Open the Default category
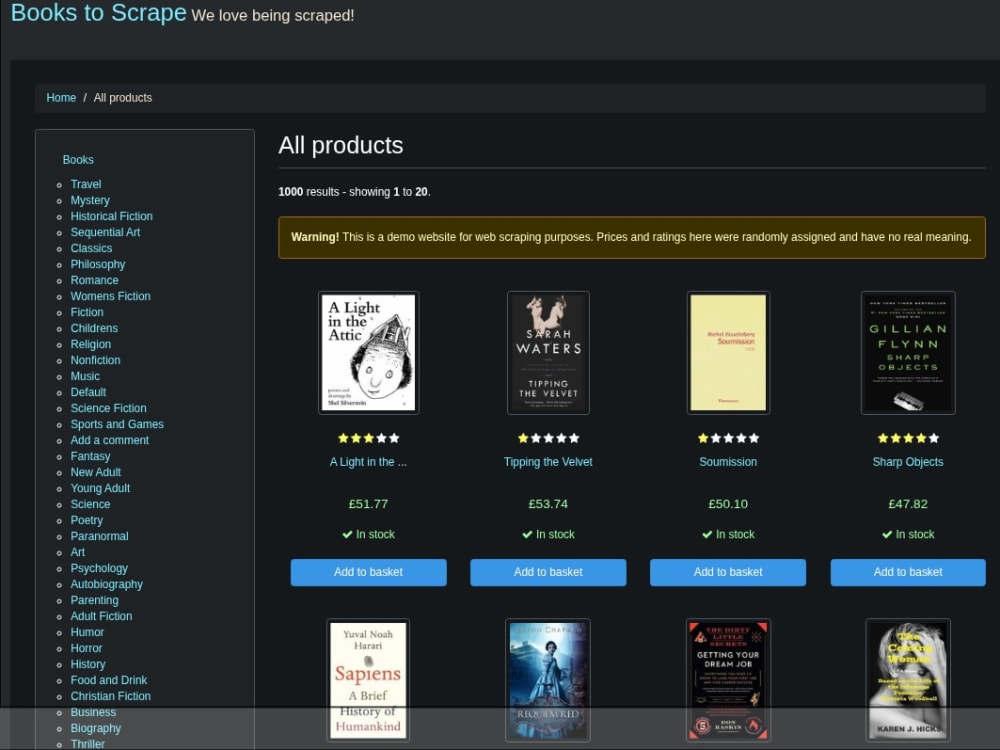The height and width of the screenshot is (750, 1000). [88, 392]
